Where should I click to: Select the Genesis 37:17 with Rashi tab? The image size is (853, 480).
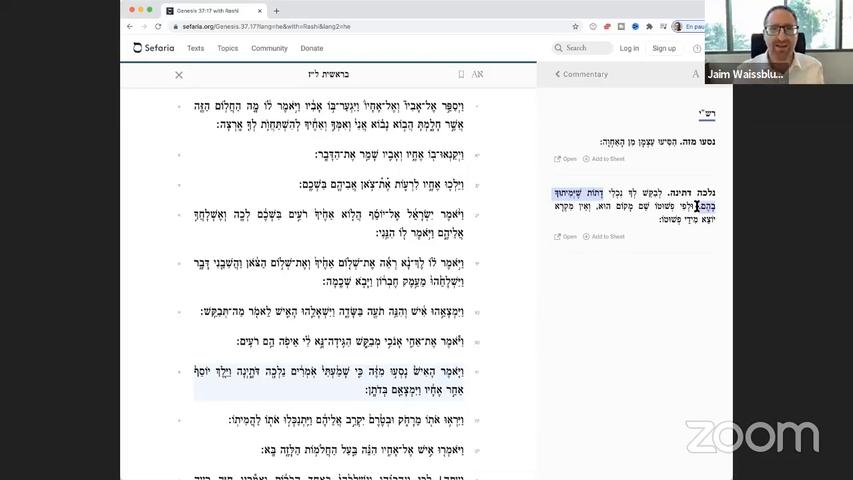click(x=214, y=11)
